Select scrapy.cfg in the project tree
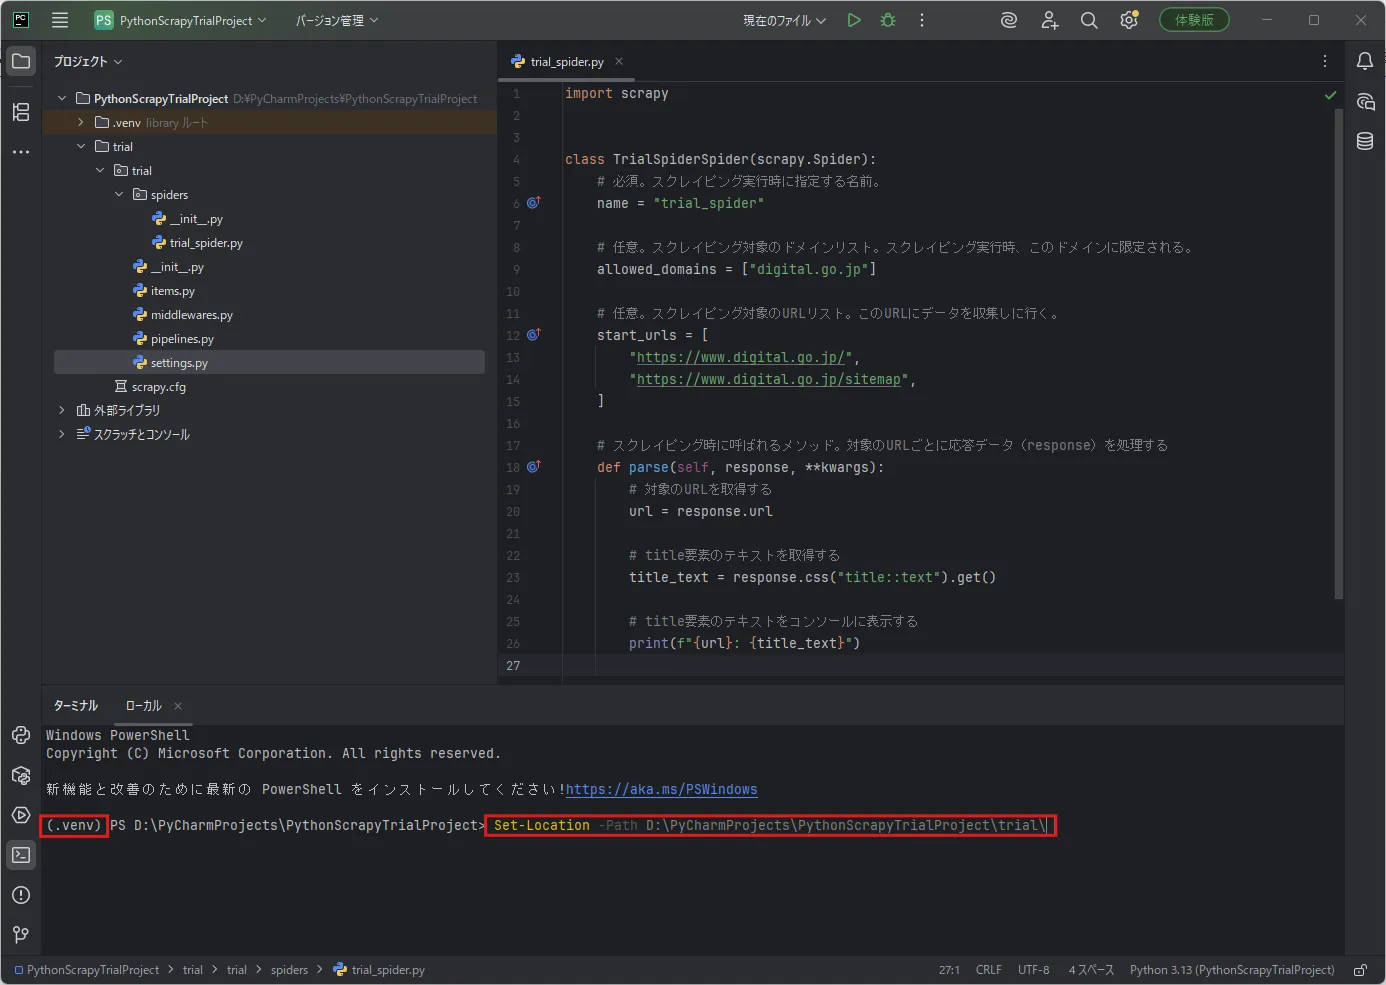 click(158, 387)
